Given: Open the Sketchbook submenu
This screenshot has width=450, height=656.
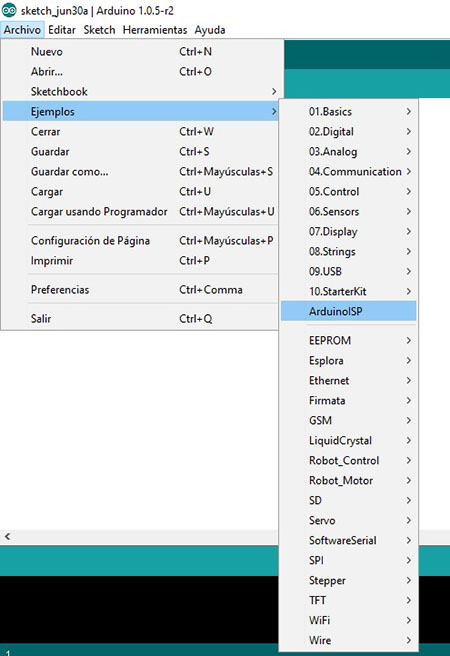Looking at the screenshot, I should pos(141,92).
